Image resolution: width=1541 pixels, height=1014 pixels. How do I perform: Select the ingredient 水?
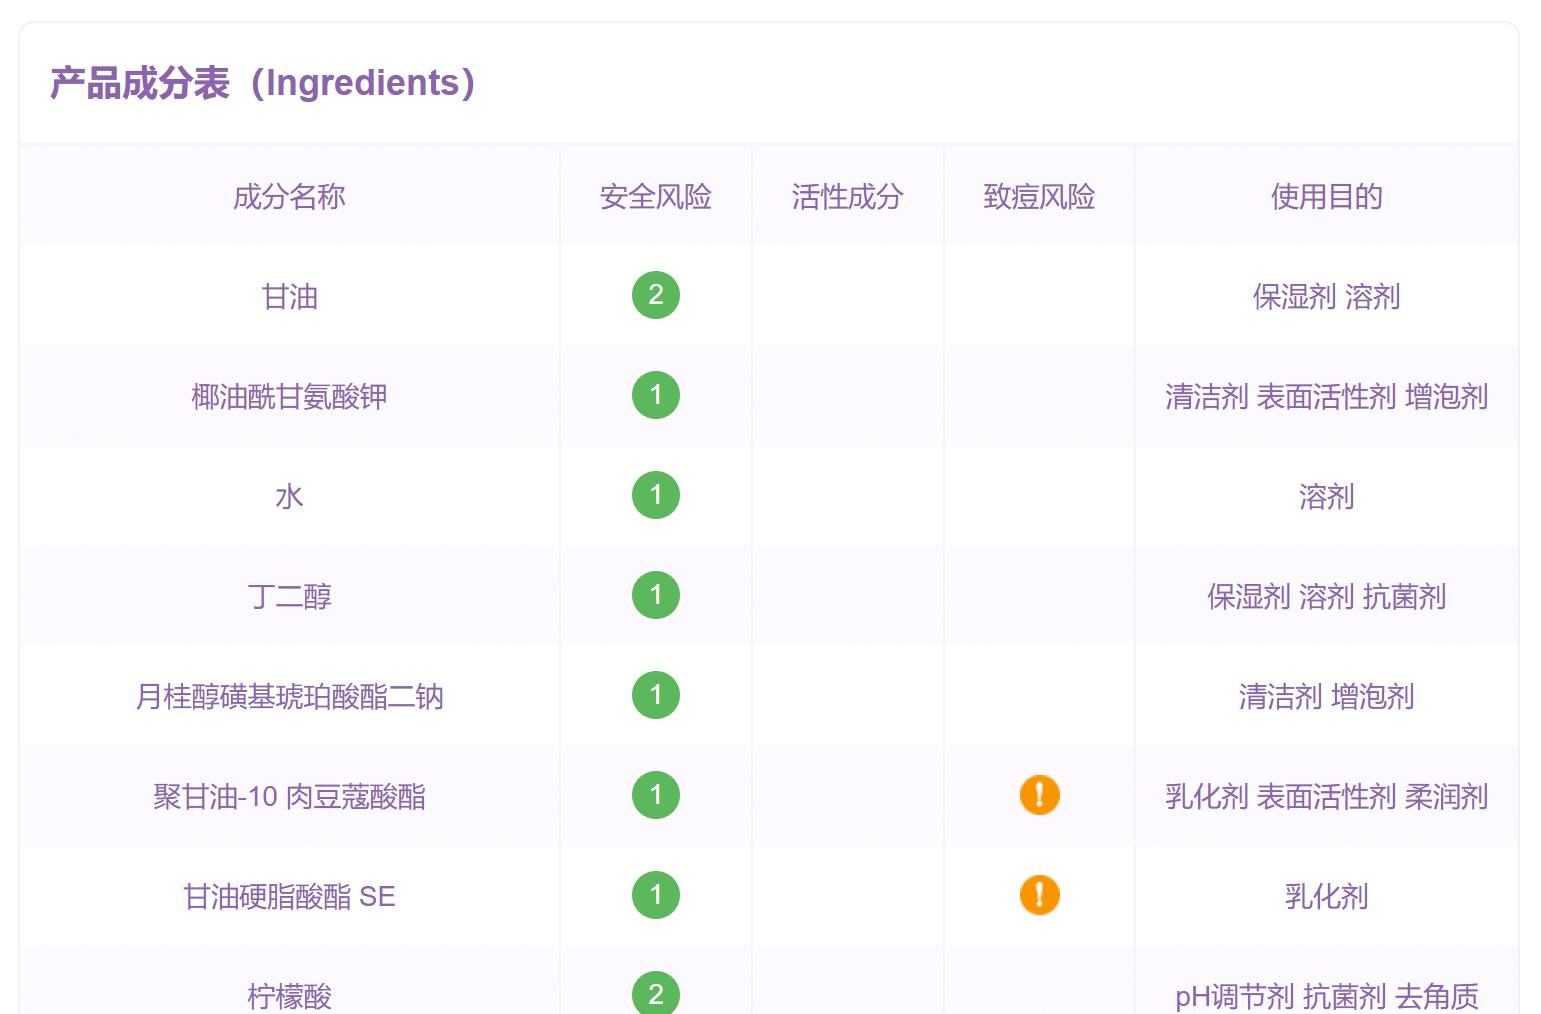pyautogui.click(x=288, y=496)
